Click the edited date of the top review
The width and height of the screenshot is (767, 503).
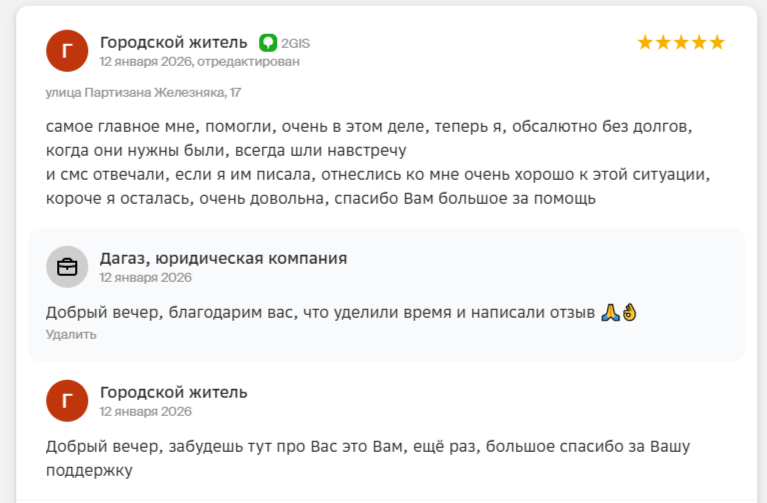[x=199, y=61]
